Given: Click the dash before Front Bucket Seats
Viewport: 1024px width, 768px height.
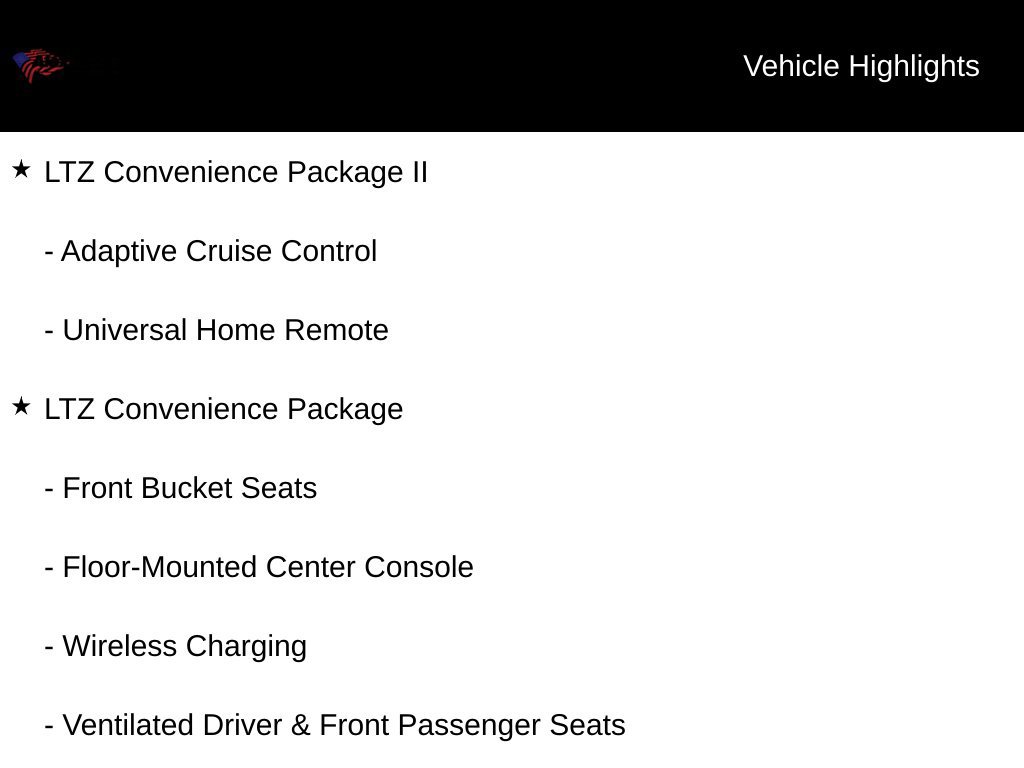Looking at the screenshot, I should [x=49, y=490].
